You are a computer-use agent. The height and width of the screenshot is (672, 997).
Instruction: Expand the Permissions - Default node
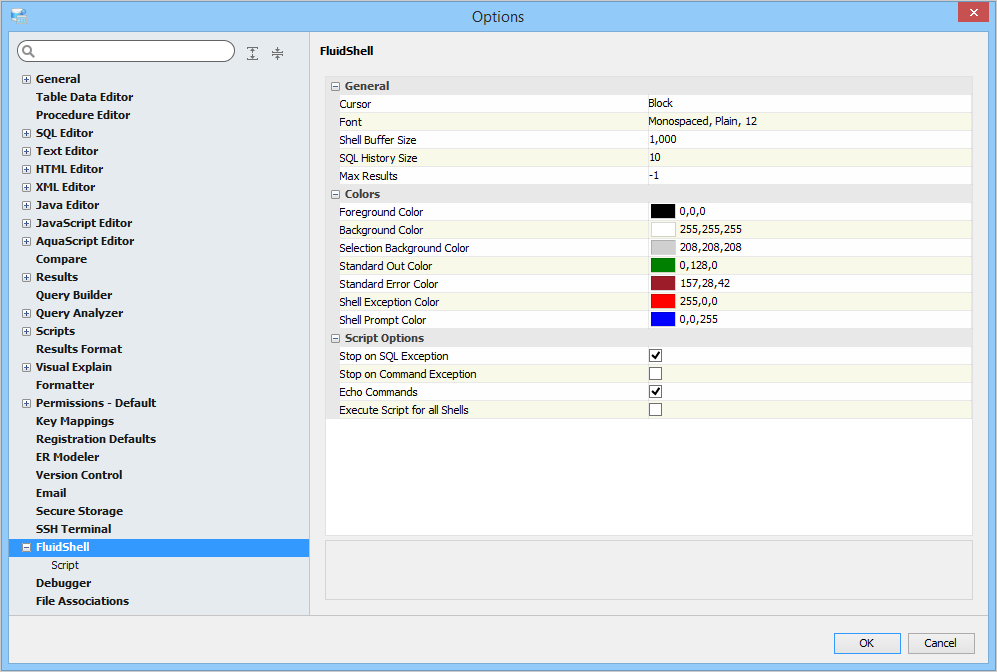(26, 403)
